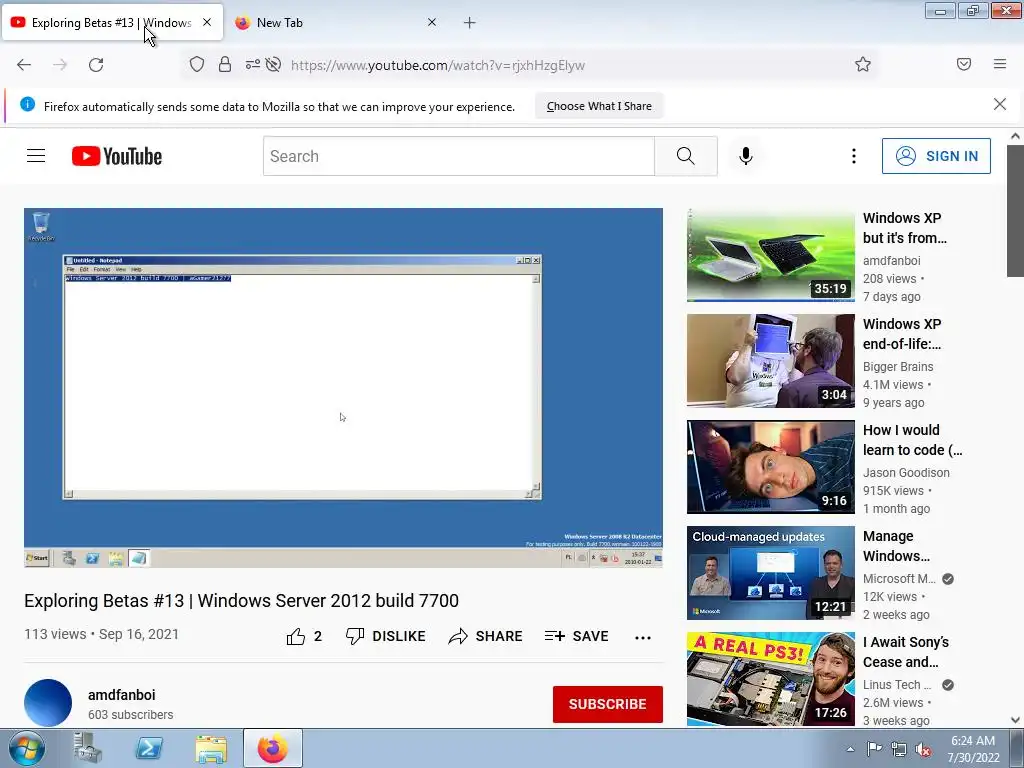Open the Windows Start menu orb
Viewport: 1024px width, 768px height.
point(27,748)
